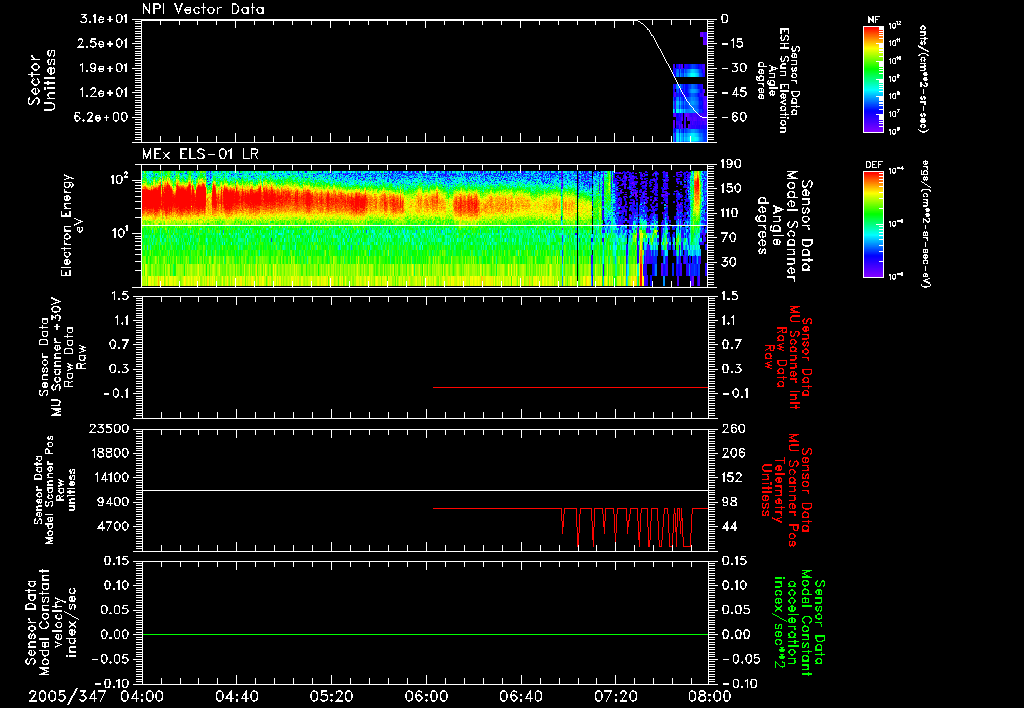Click the -15 sun elevation tick
1024x708 pixels.
732,43
